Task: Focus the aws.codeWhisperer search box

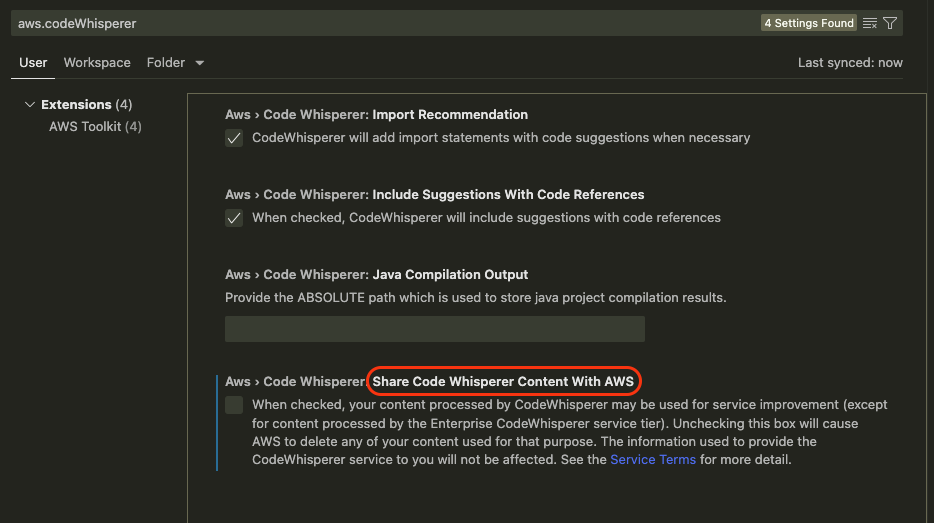Action: tap(380, 23)
